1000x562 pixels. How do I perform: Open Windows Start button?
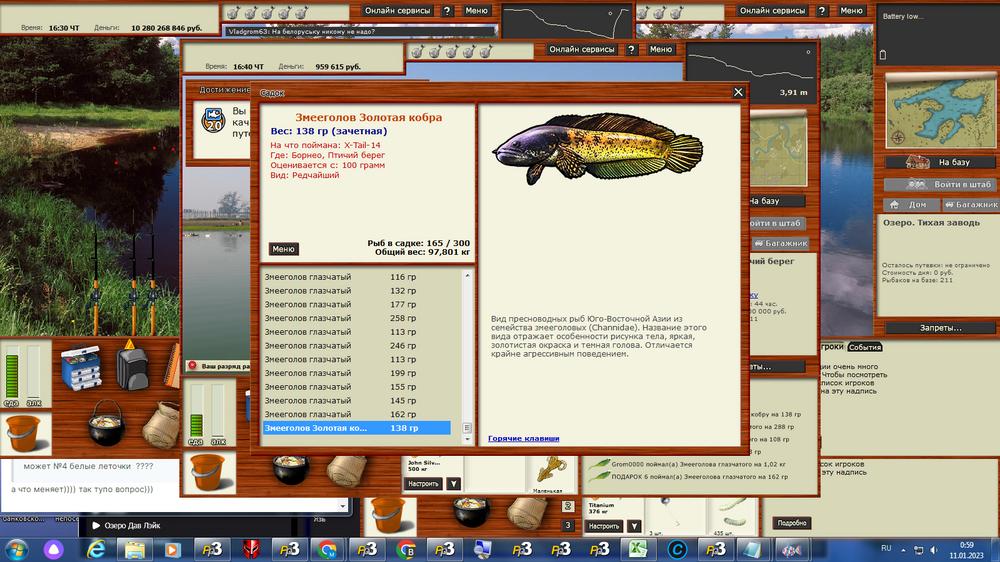tap(16, 549)
